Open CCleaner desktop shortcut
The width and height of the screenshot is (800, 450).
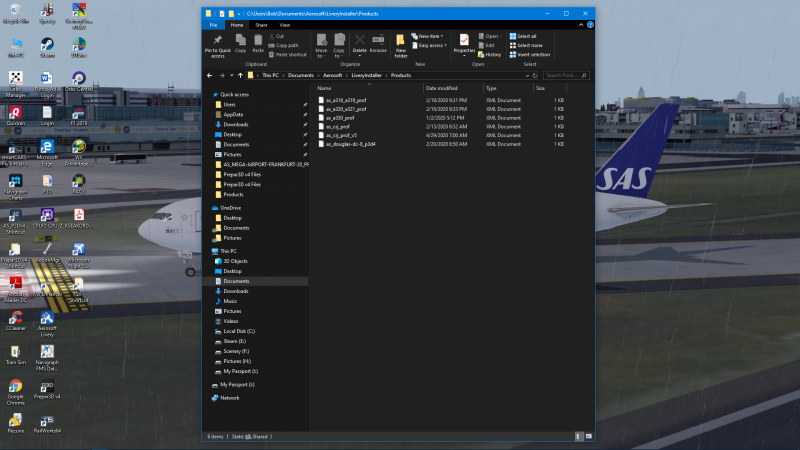(x=15, y=320)
